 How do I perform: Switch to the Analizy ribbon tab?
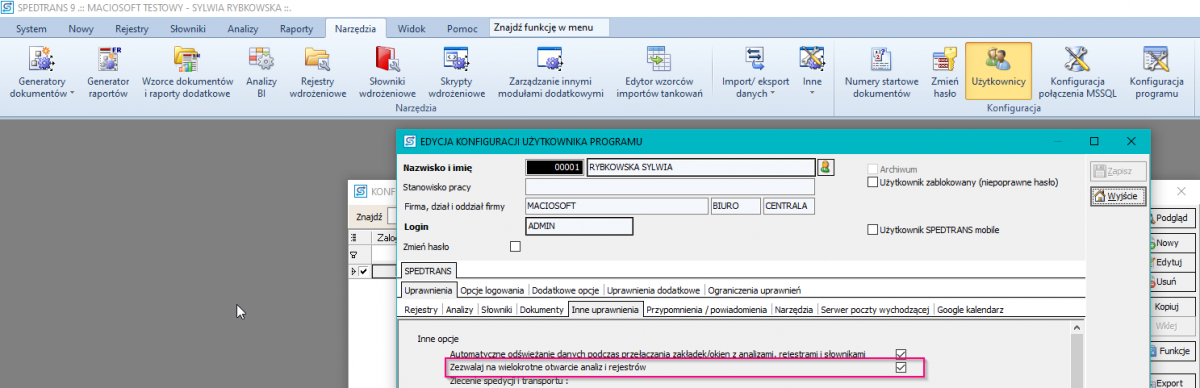point(243,29)
